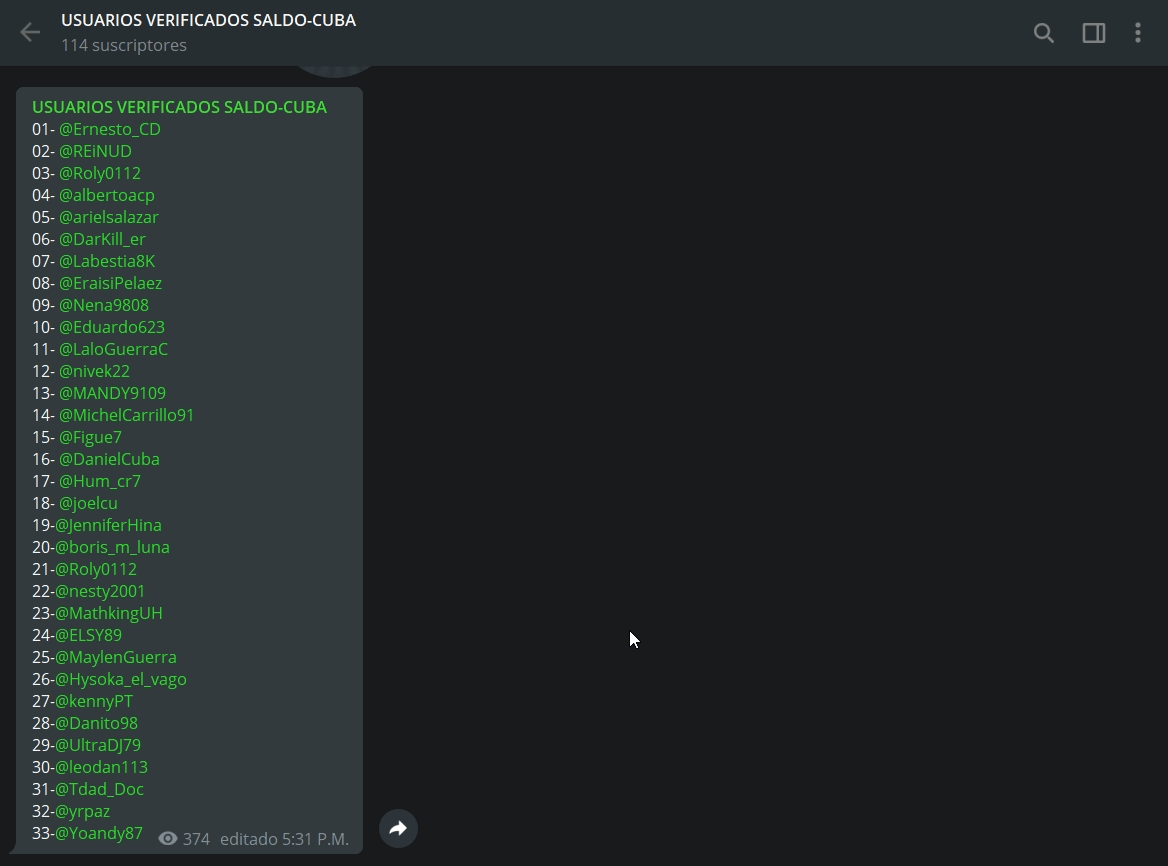
Task: Select the @MichelCarrillo91 mention
Action: point(127,415)
